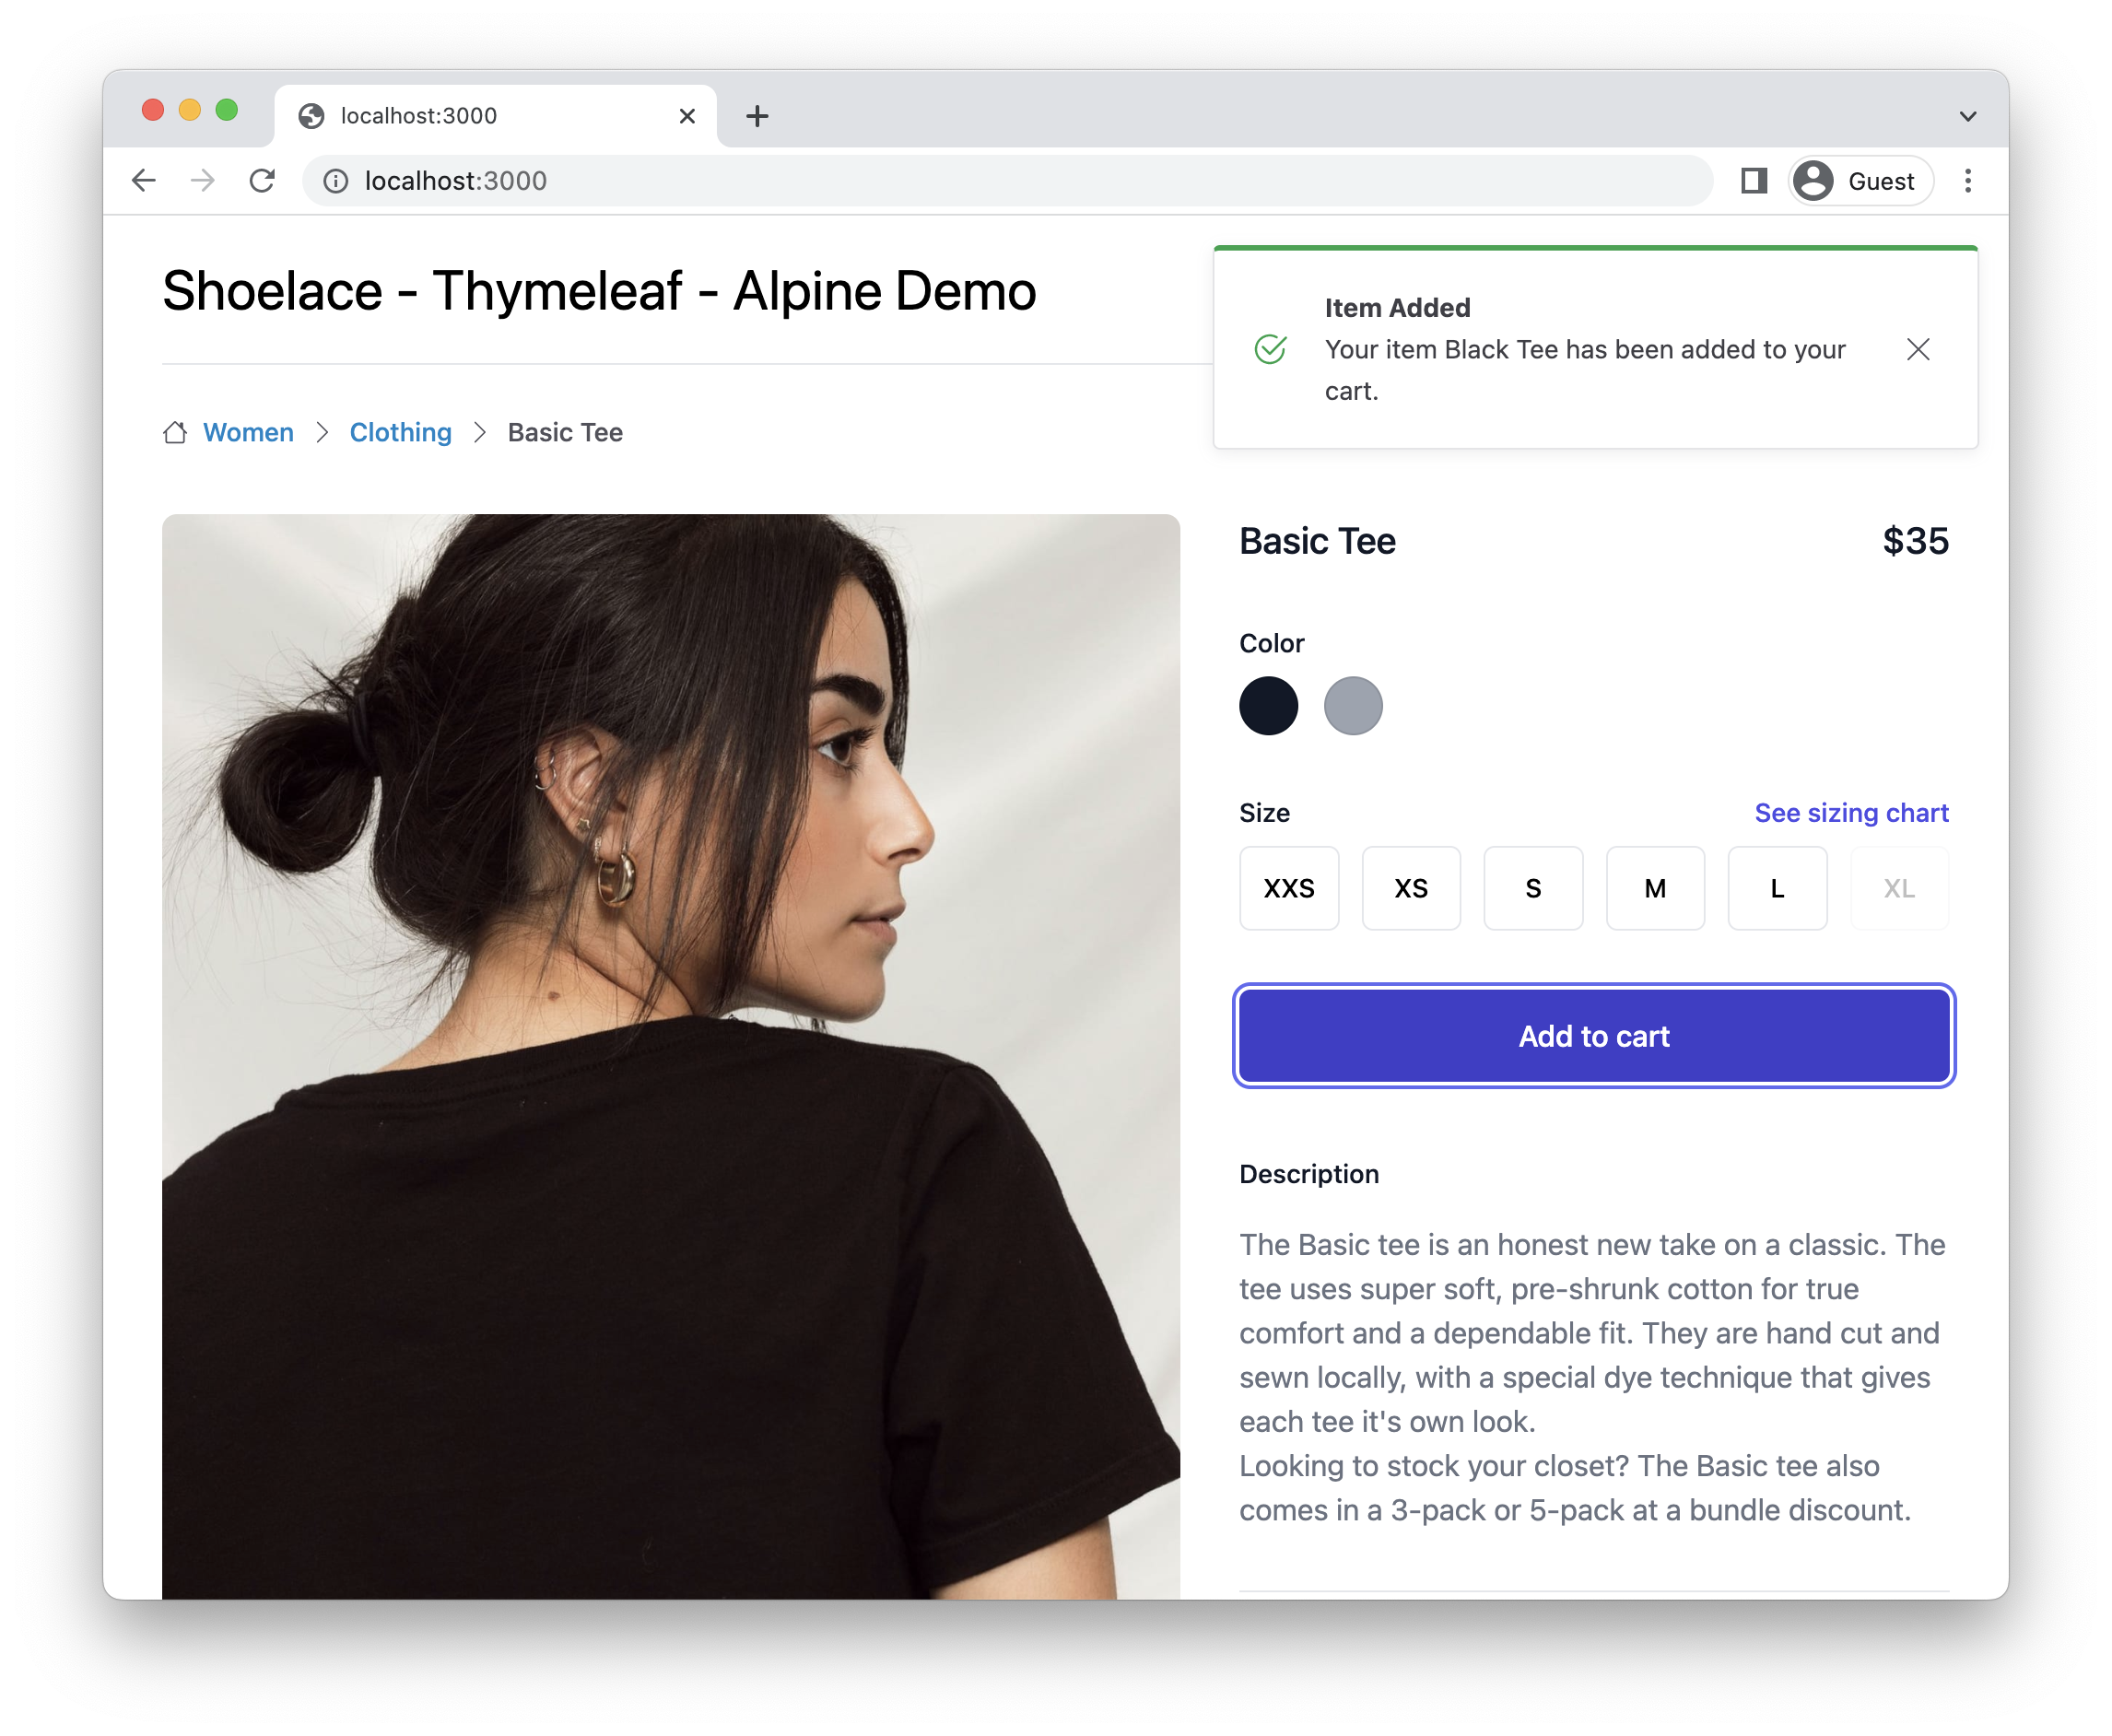Select size M option
Image resolution: width=2112 pixels, height=1736 pixels.
click(1656, 887)
